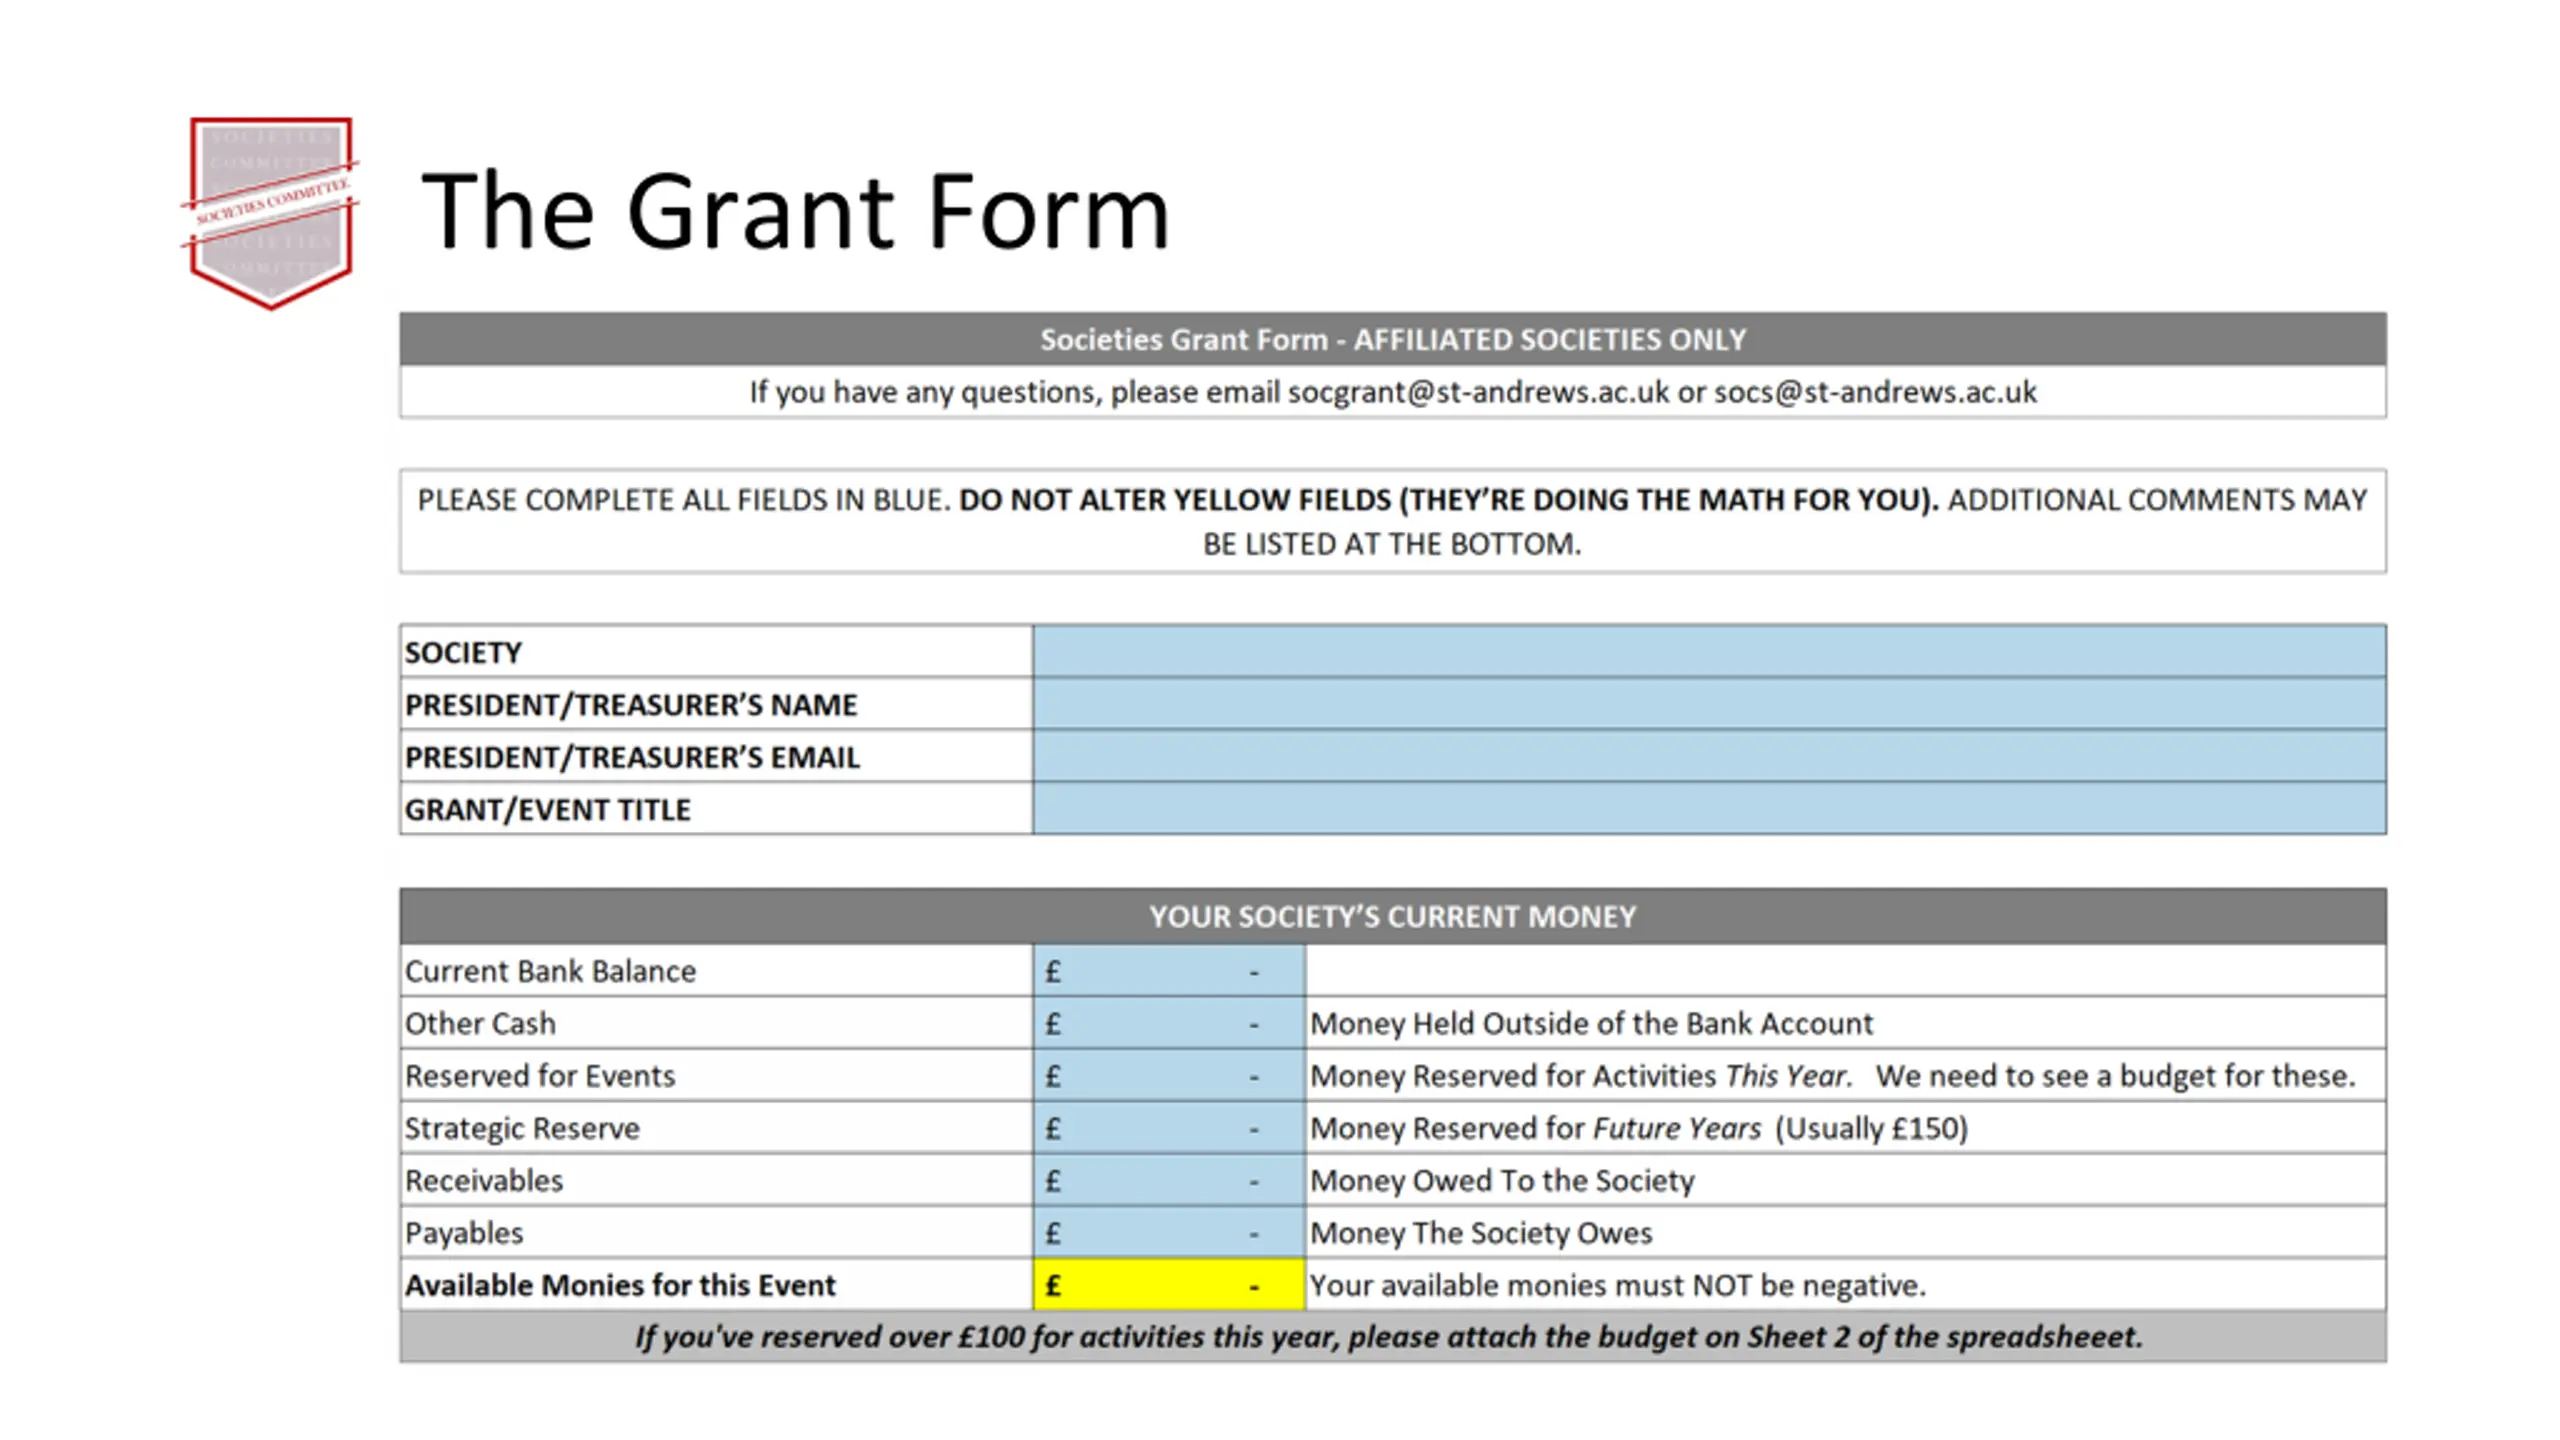
Task: Click 'Money The Society Owes' note
Action: 1481,1233
